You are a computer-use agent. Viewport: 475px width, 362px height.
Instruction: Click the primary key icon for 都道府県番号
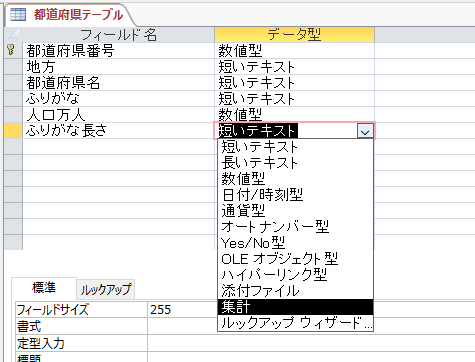(x=11, y=50)
